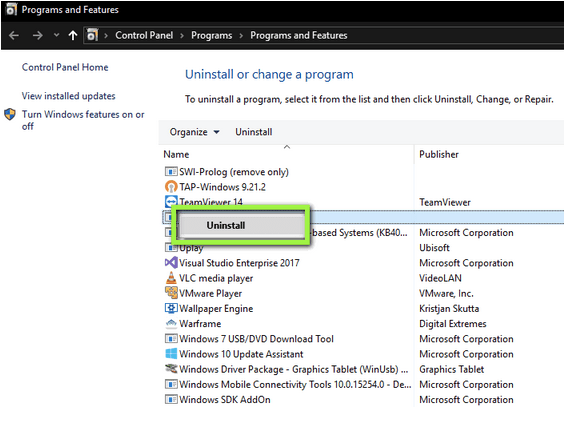This screenshot has height=427, width=565.
Task: Expand the chevron after Programs breadcrumb
Action: 241,36
